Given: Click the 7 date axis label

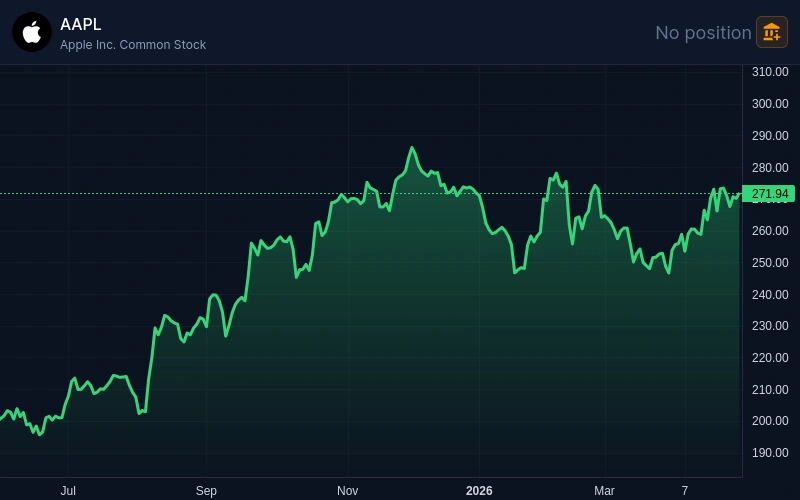Looking at the screenshot, I should coord(685,491).
